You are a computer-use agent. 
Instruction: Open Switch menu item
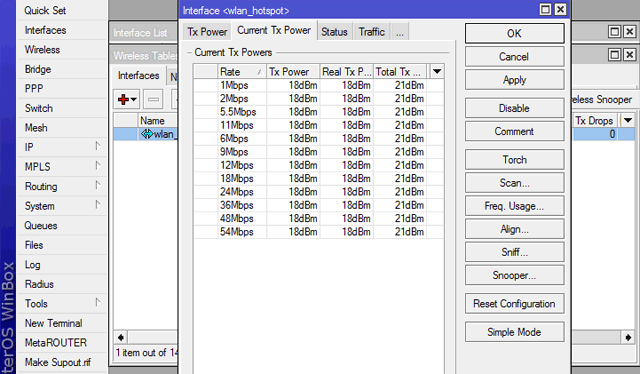pos(62,108)
